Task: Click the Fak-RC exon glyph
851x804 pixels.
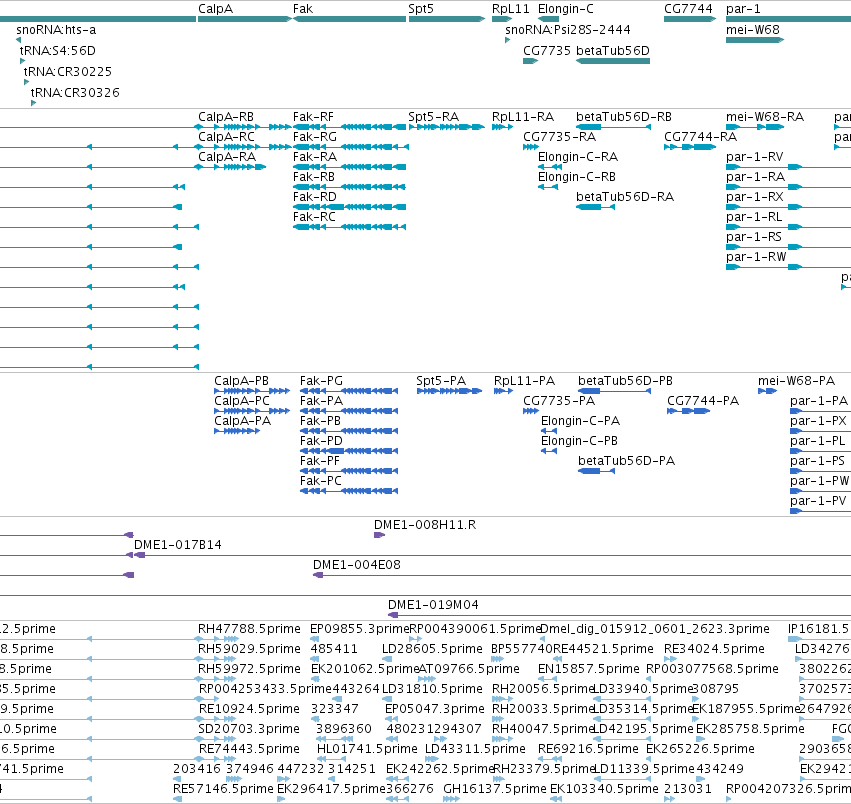Action: [350, 227]
